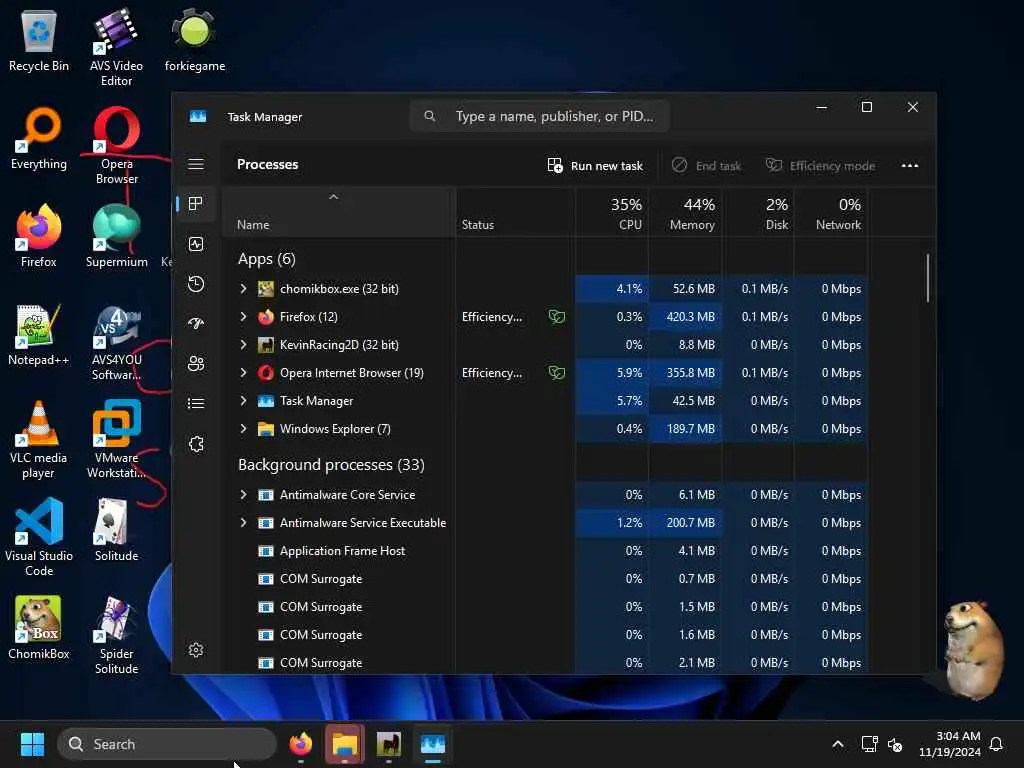The height and width of the screenshot is (768, 1024).
Task: Open the Processes page in sidebar
Action: (x=195, y=204)
